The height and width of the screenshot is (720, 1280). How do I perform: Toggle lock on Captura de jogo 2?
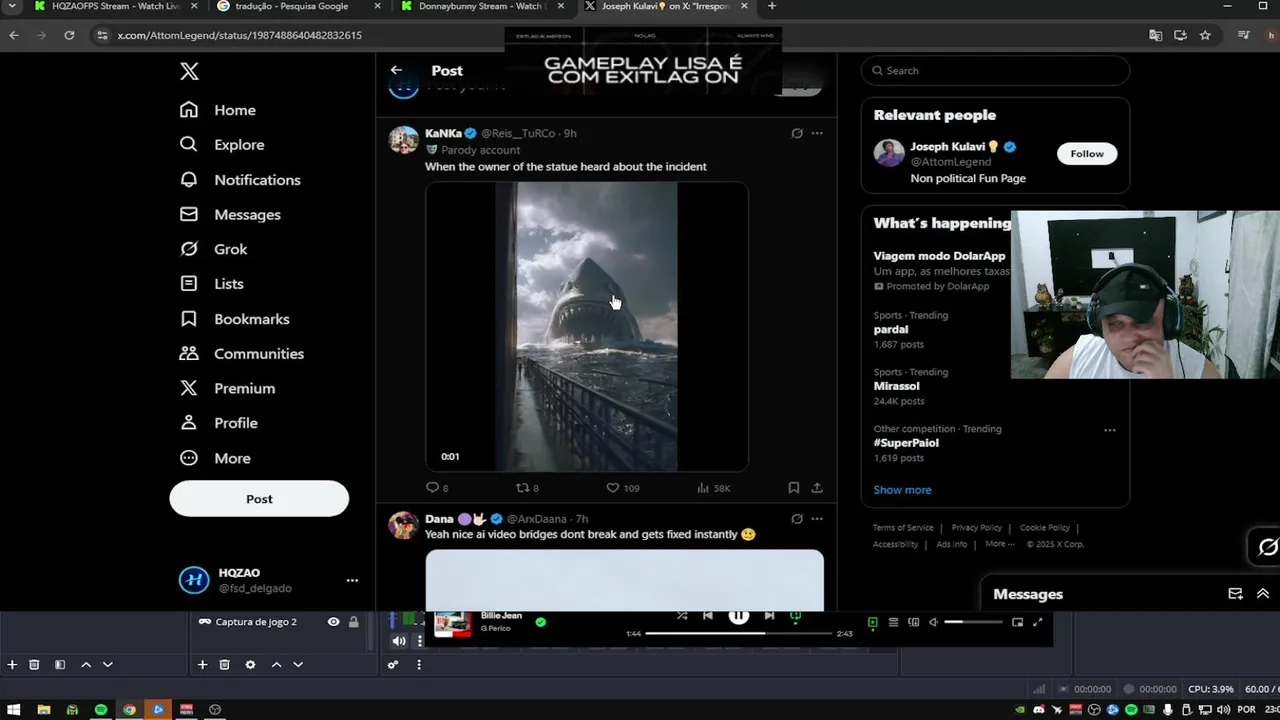pos(353,621)
